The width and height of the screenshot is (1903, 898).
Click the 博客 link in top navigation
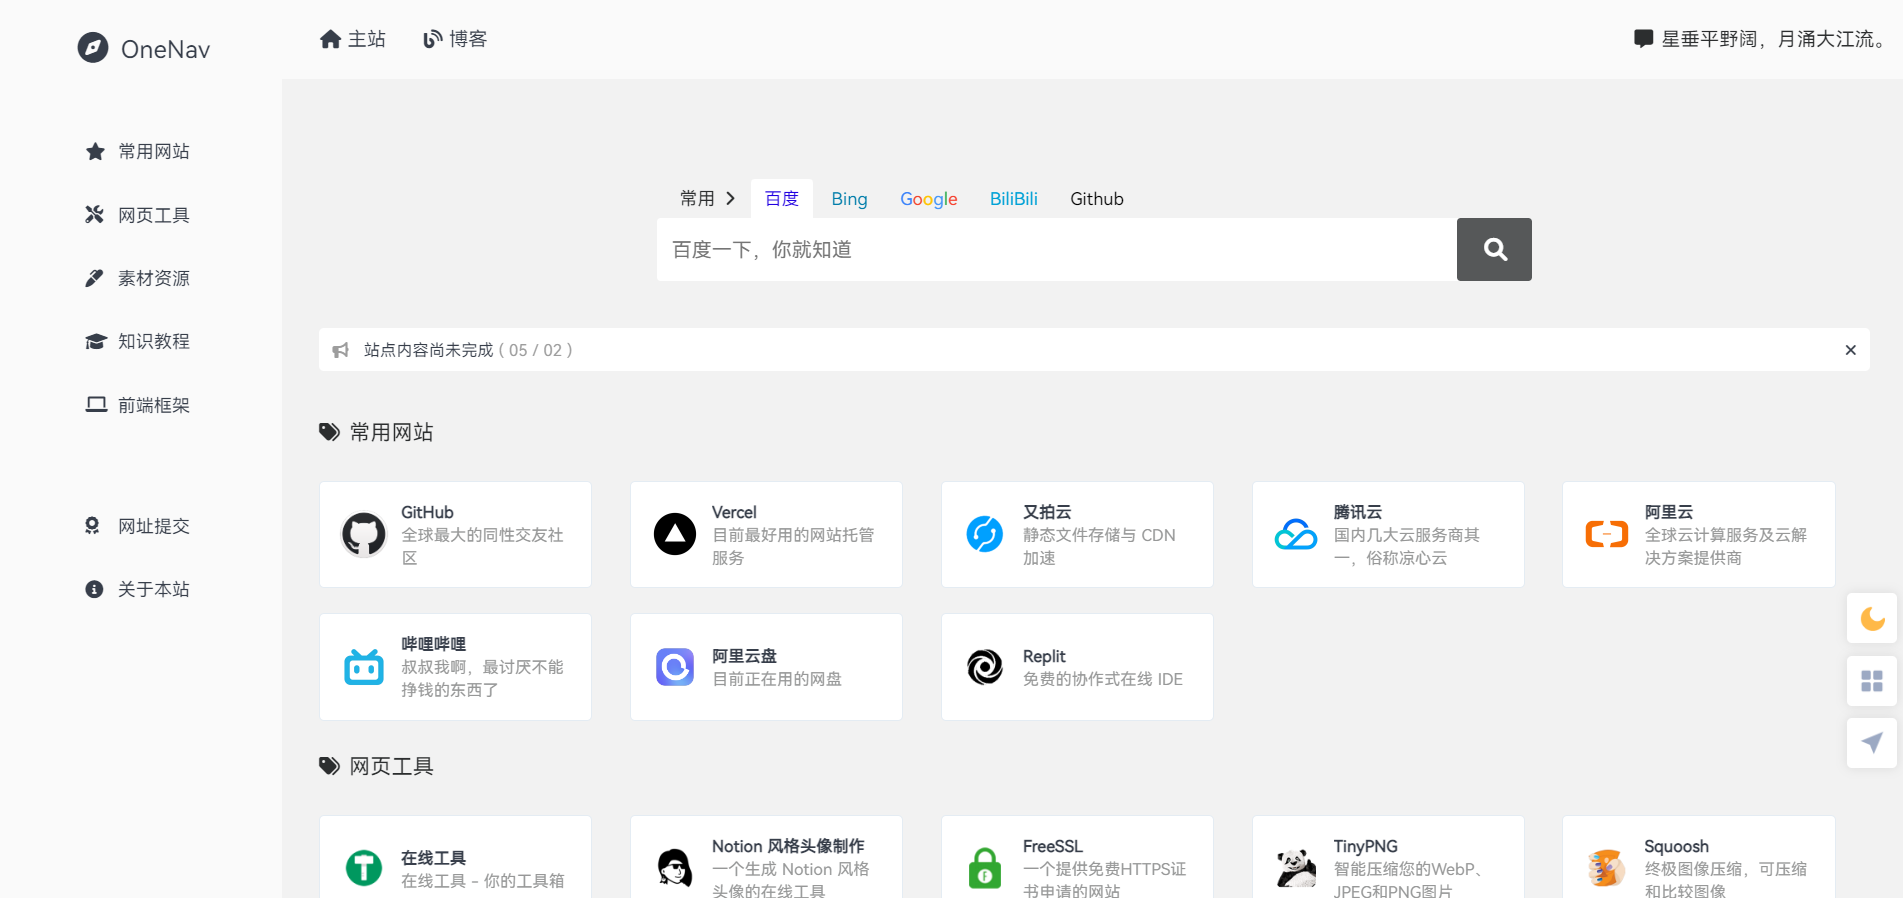tap(456, 39)
